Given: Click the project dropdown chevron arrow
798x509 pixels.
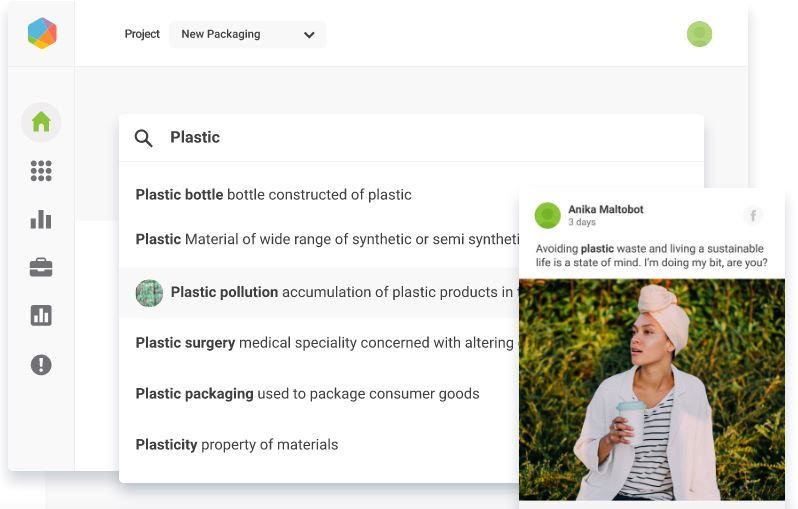Looking at the screenshot, I should click(x=309, y=35).
